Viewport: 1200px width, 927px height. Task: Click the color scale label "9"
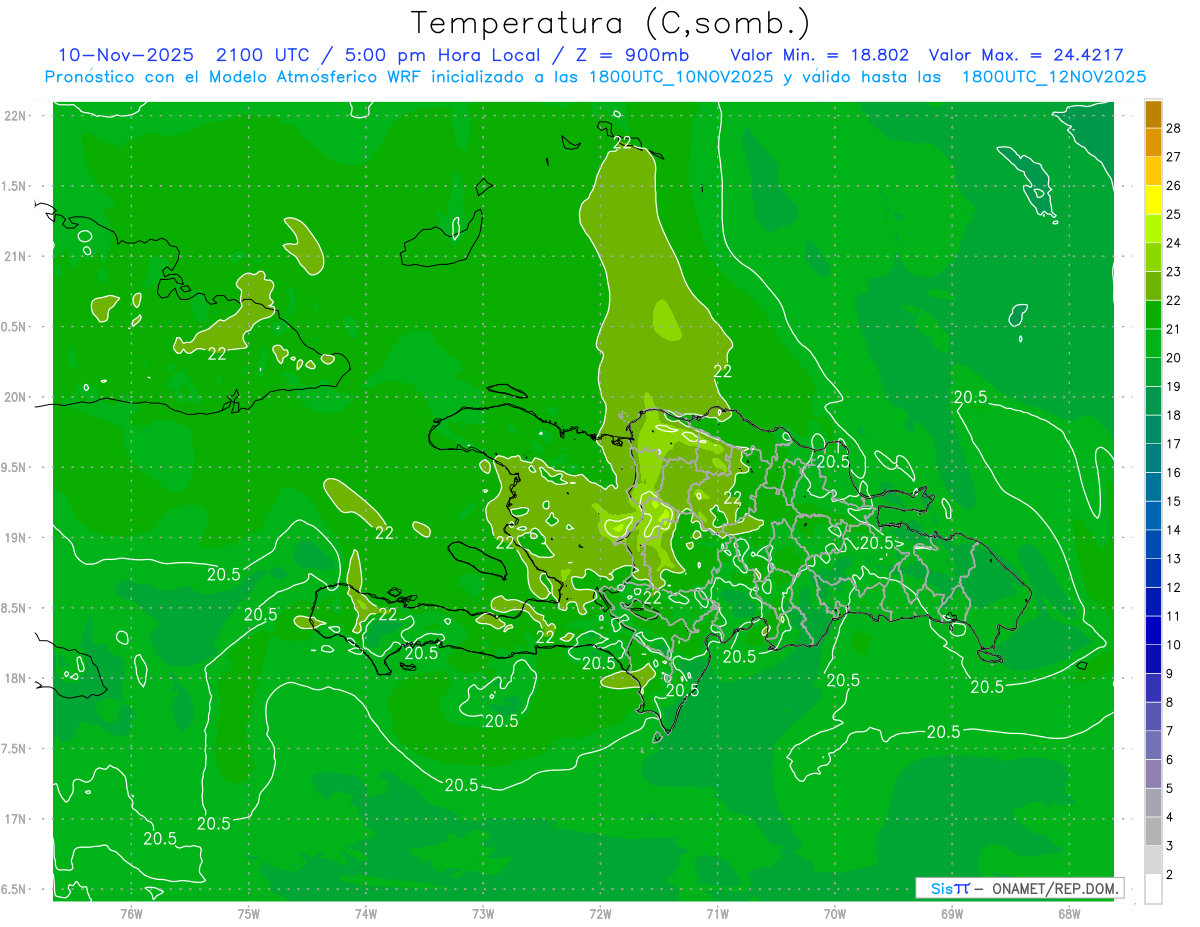[1170, 674]
